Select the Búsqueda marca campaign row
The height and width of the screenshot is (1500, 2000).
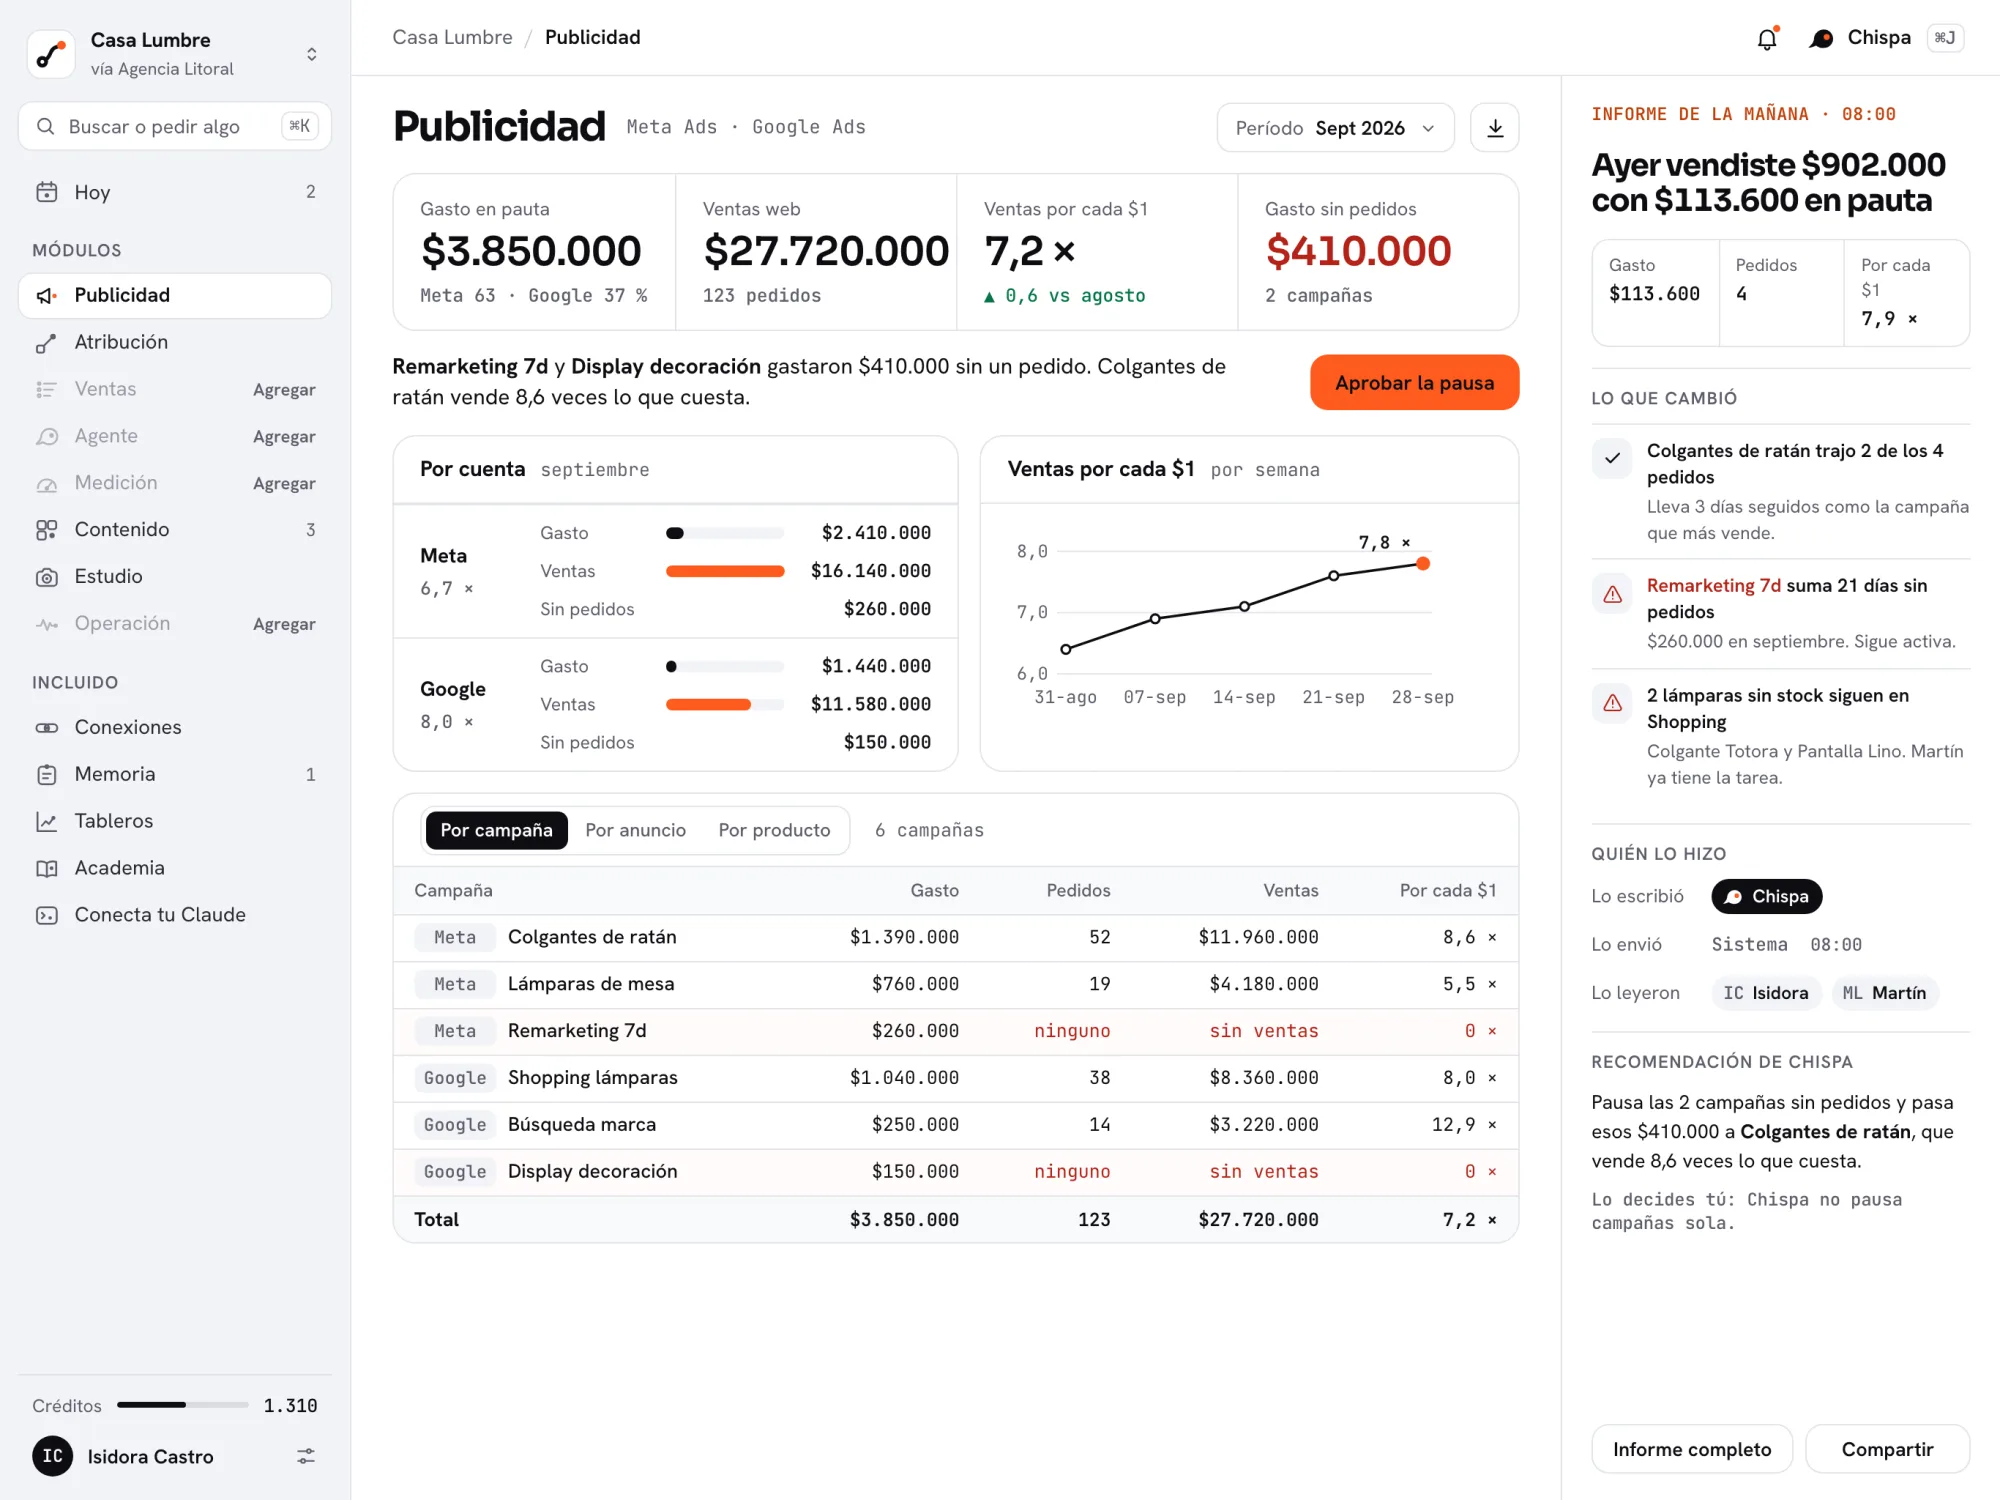(x=956, y=1125)
